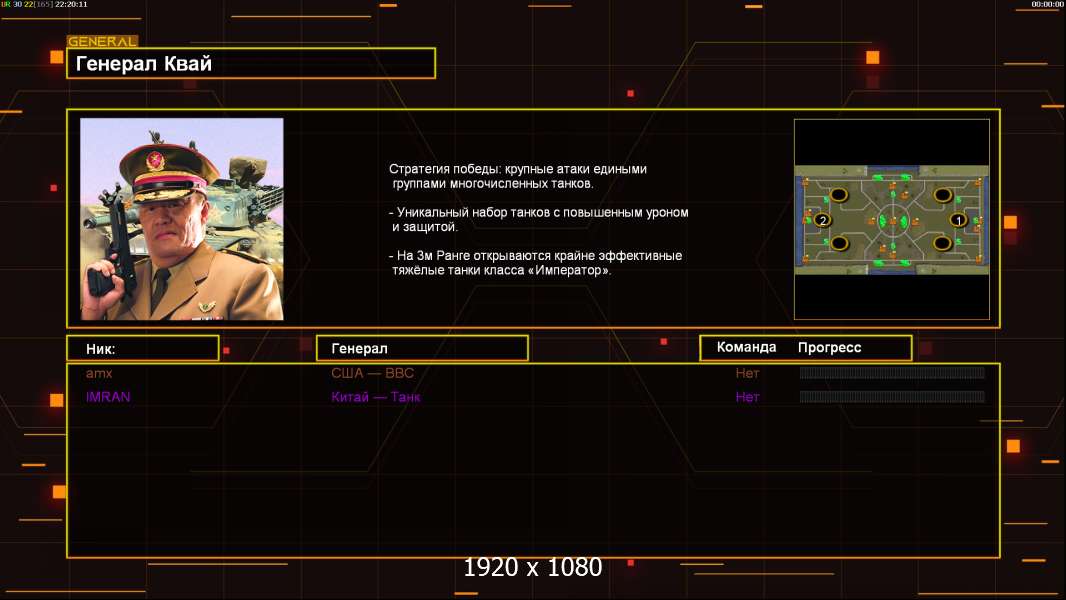
Task: Select player name amx
Action: (x=99, y=373)
